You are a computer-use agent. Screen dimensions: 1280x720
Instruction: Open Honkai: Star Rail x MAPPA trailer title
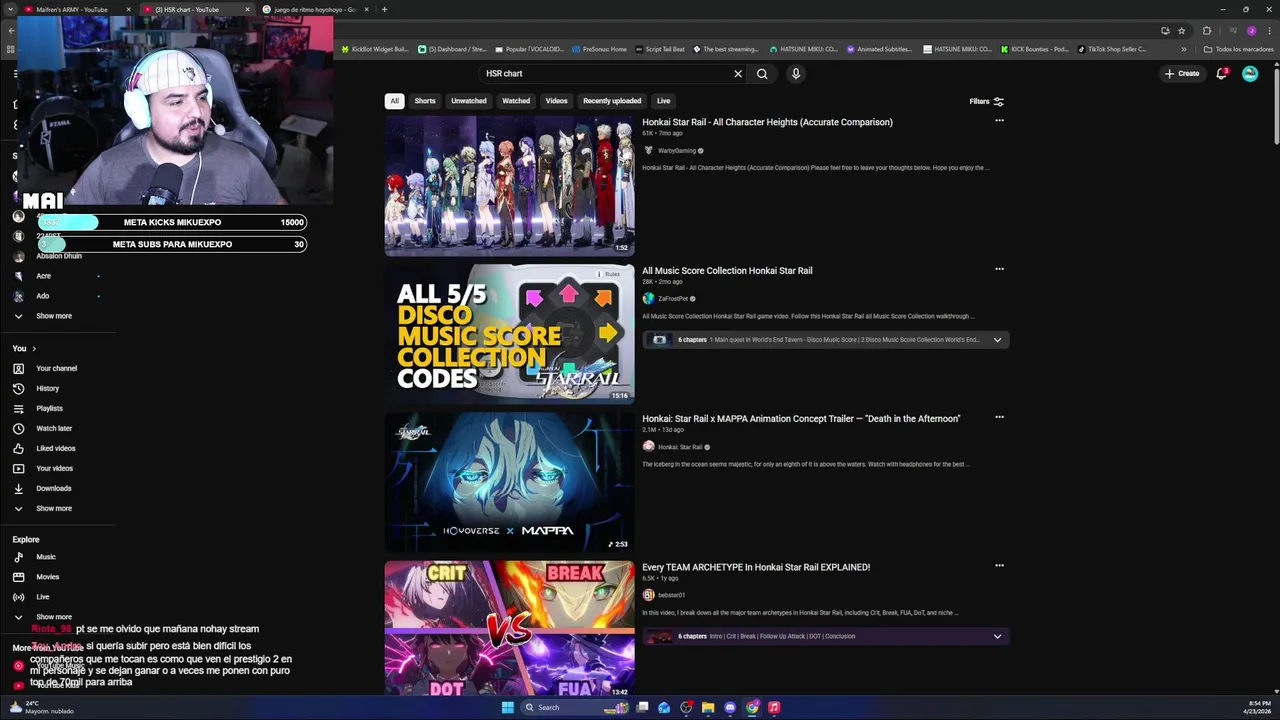[801, 419]
